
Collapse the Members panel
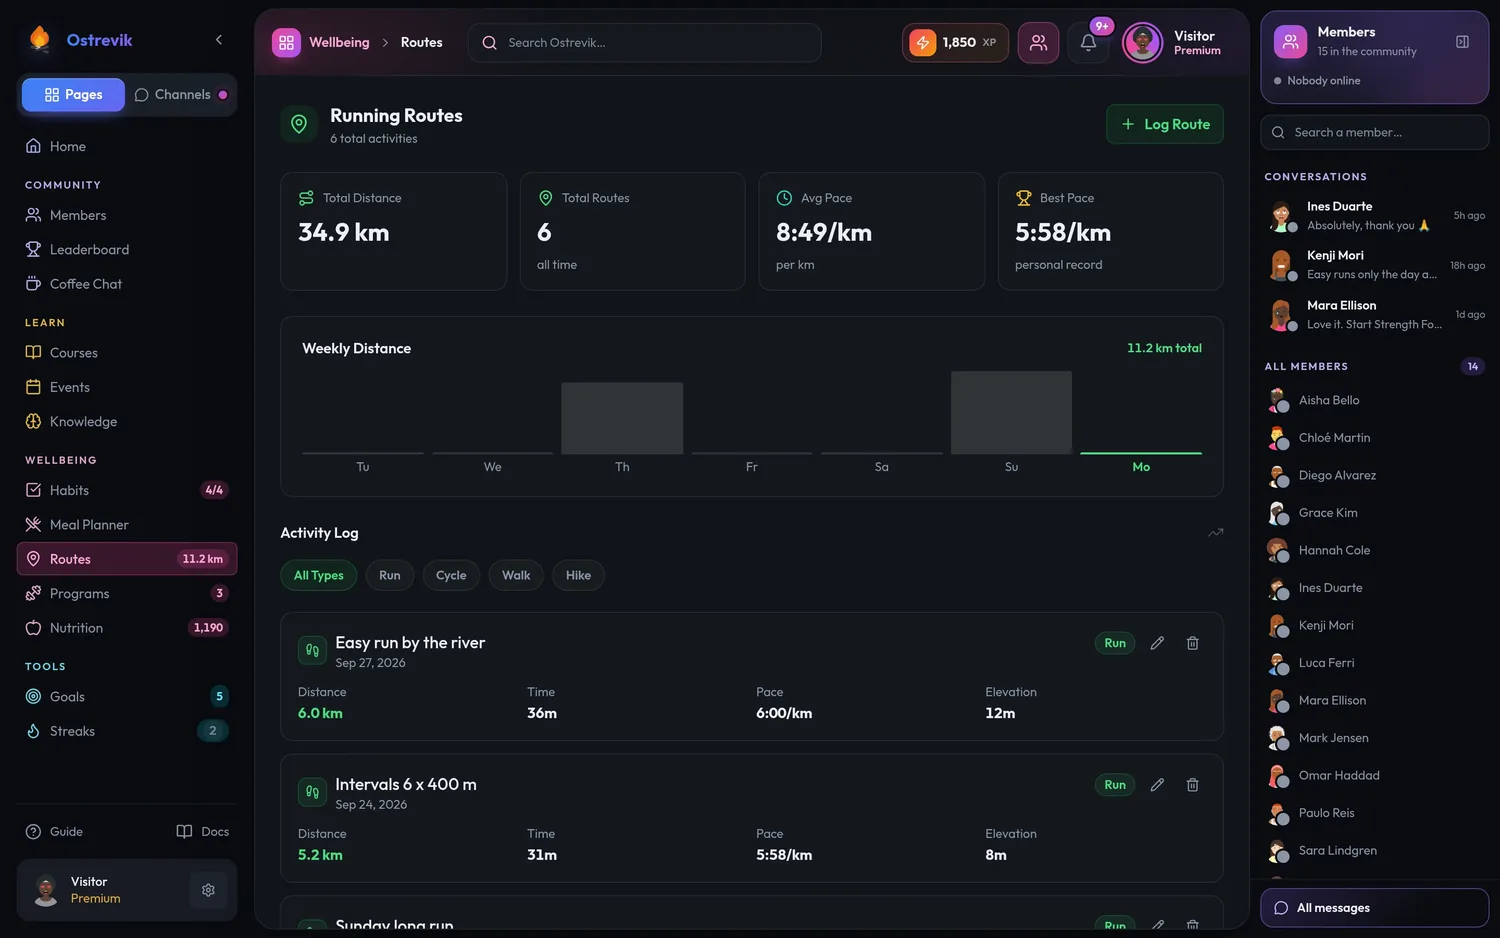click(x=1462, y=42)
